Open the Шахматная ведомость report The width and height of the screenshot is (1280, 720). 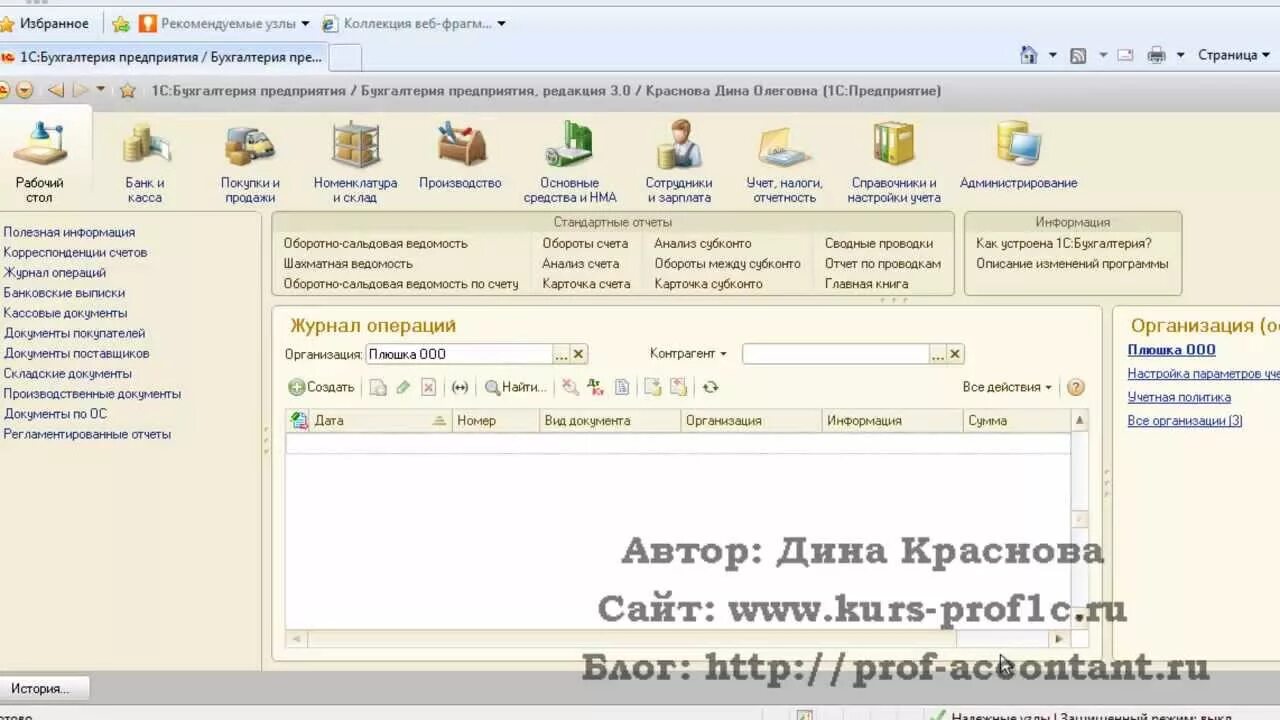coord(348,264)
